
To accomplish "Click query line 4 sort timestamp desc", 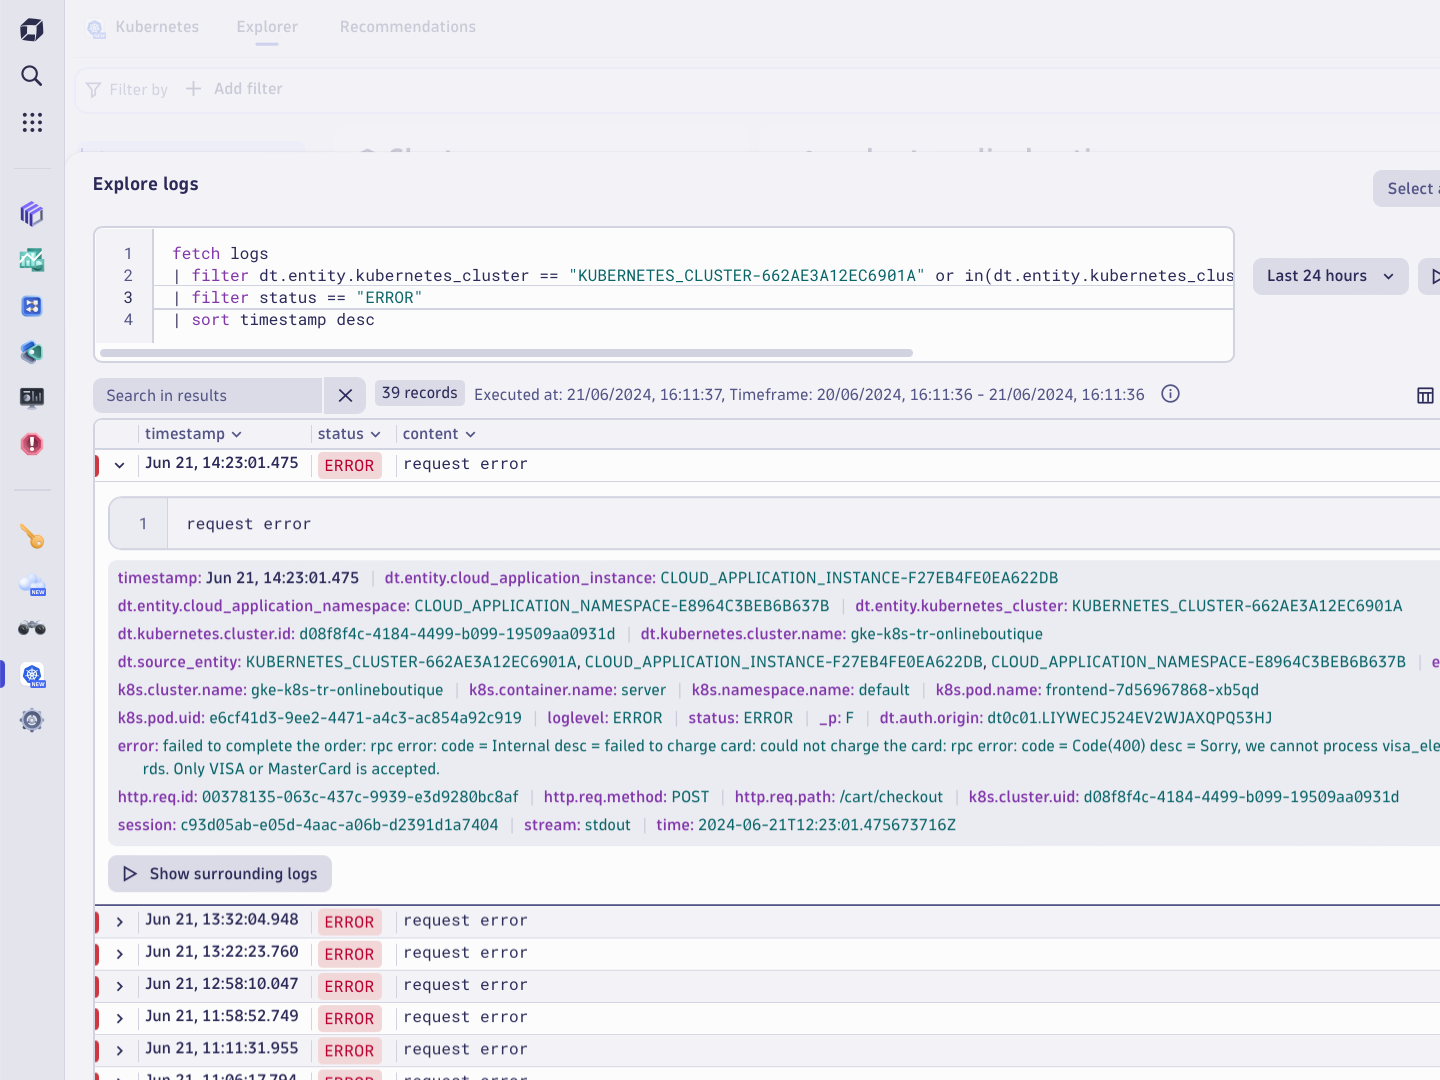I will (x=273, y=320).
